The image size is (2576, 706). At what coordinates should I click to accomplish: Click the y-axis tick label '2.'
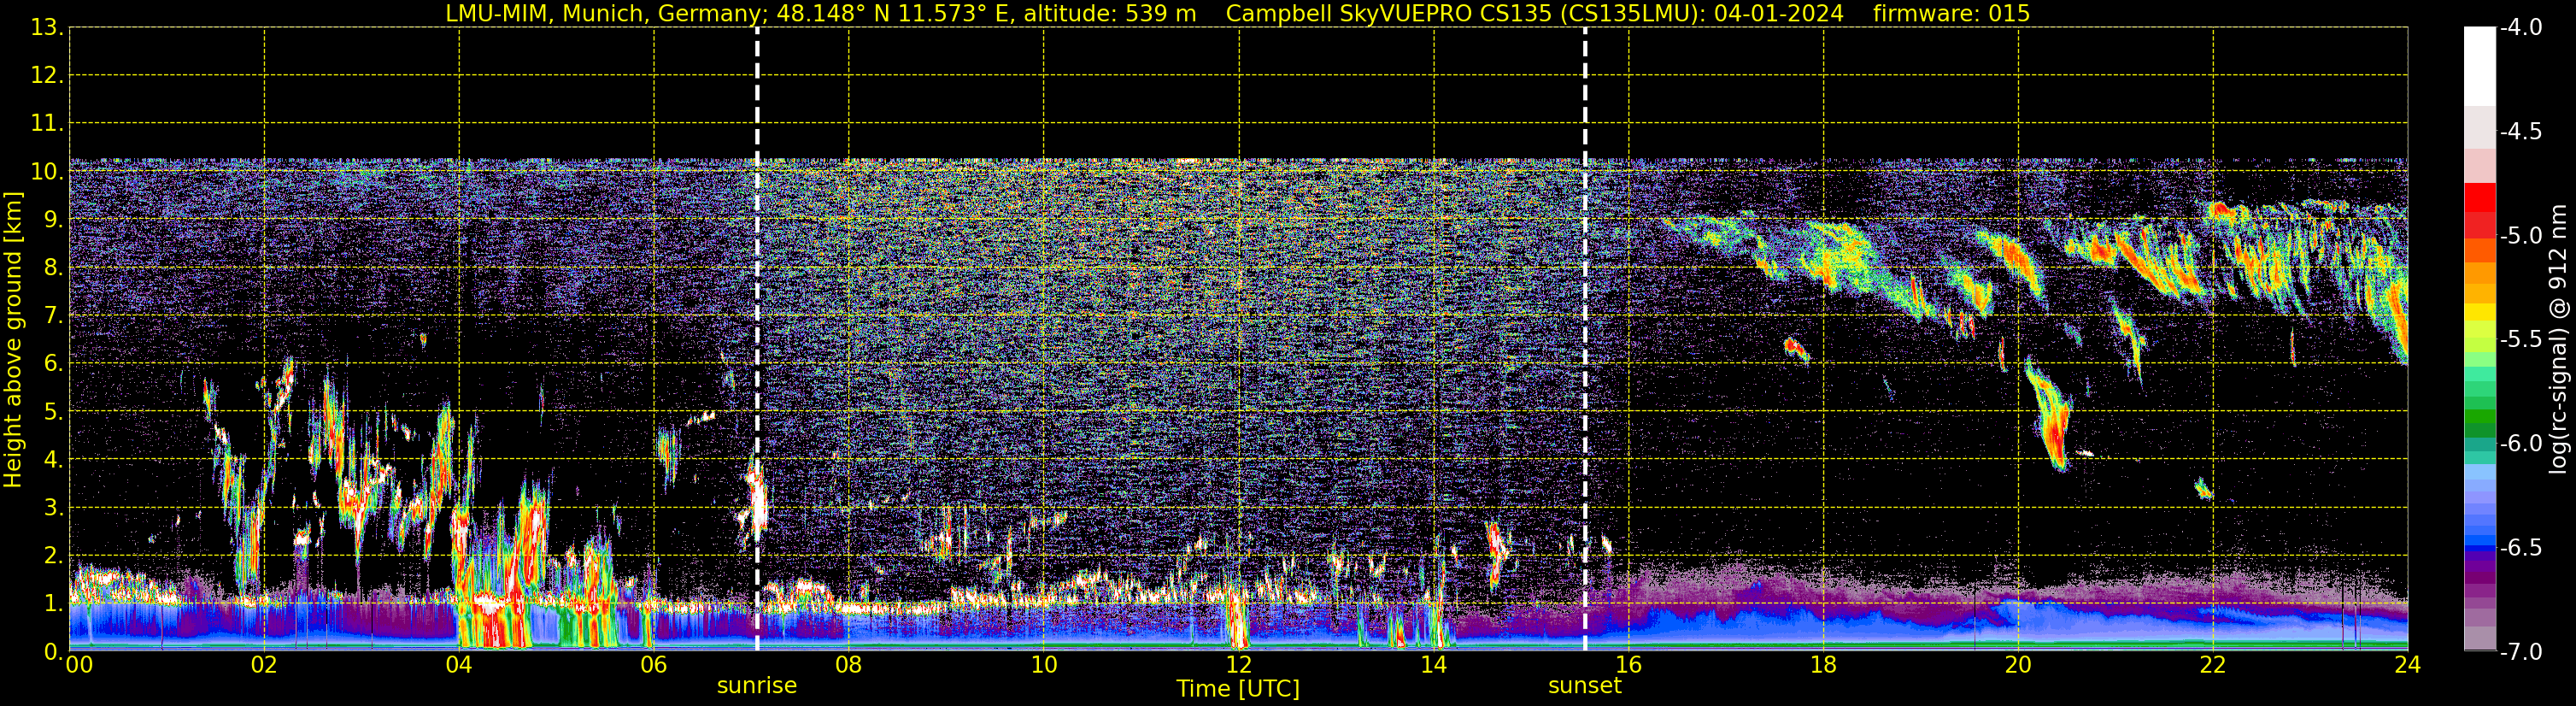tap(54, 556)
